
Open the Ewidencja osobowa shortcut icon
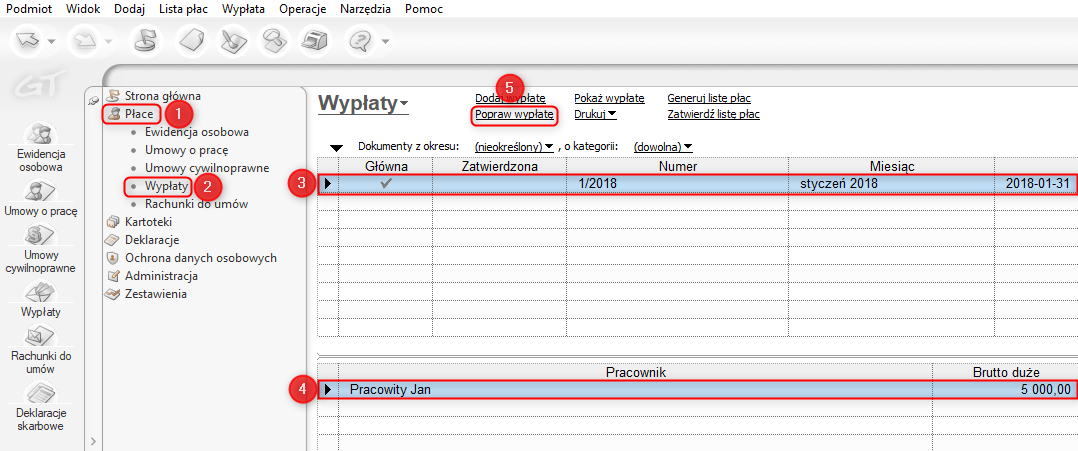tap(39, 133)
